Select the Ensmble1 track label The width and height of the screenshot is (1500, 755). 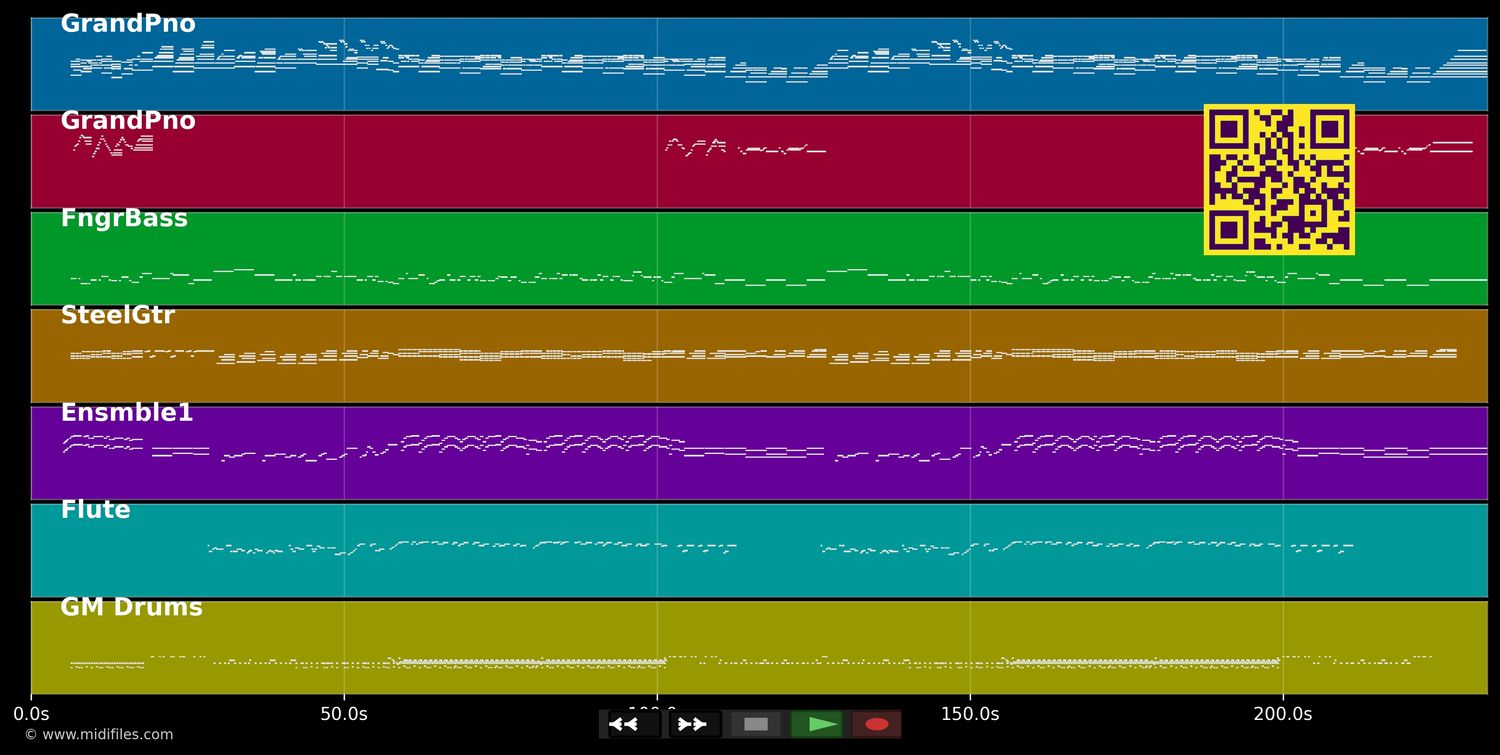tap(127, 413)
